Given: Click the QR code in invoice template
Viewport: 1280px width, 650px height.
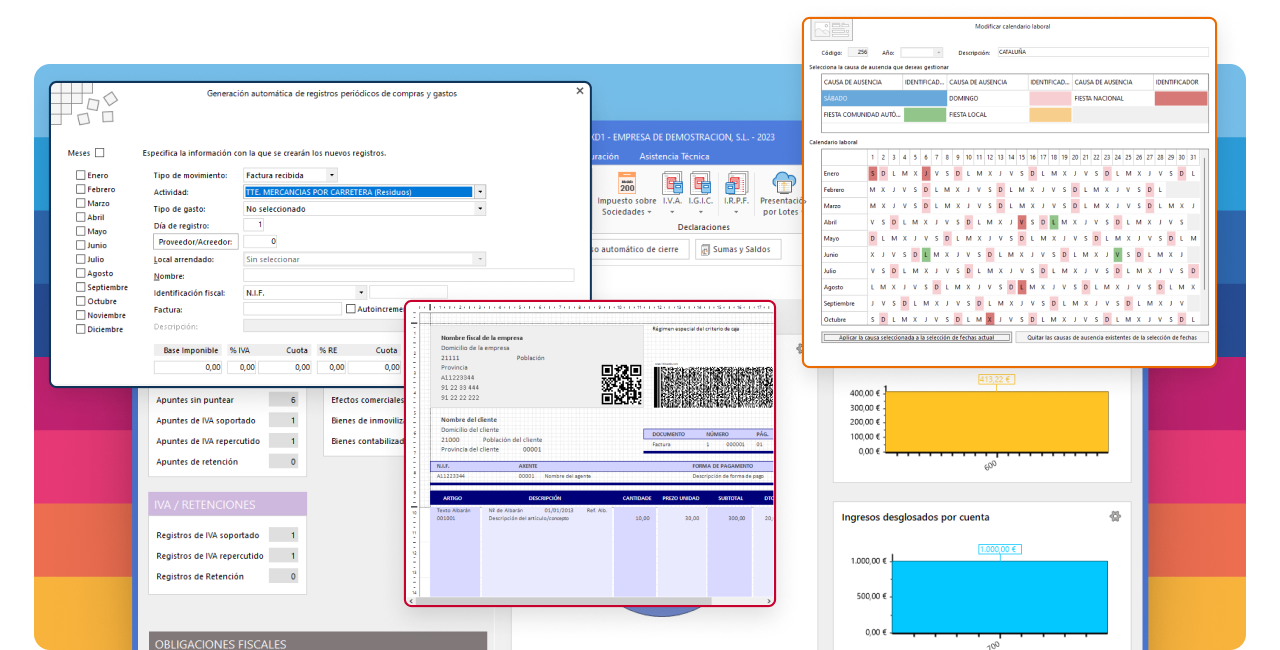Looking at the screenshot, I should click(621, 384).
